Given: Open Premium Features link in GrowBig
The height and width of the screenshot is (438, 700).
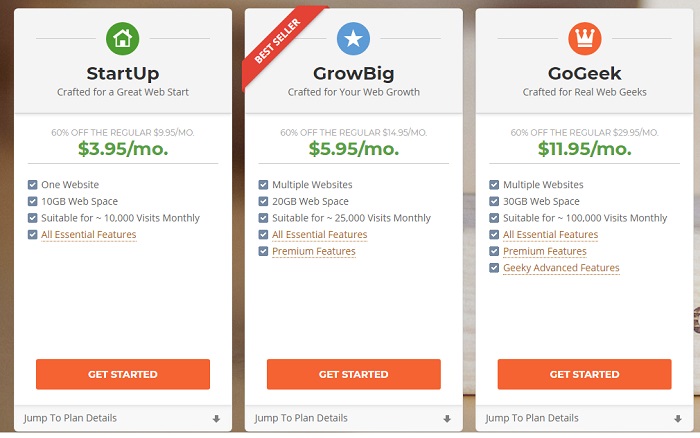Looking at the screenshot, I should tap(314, 252).
